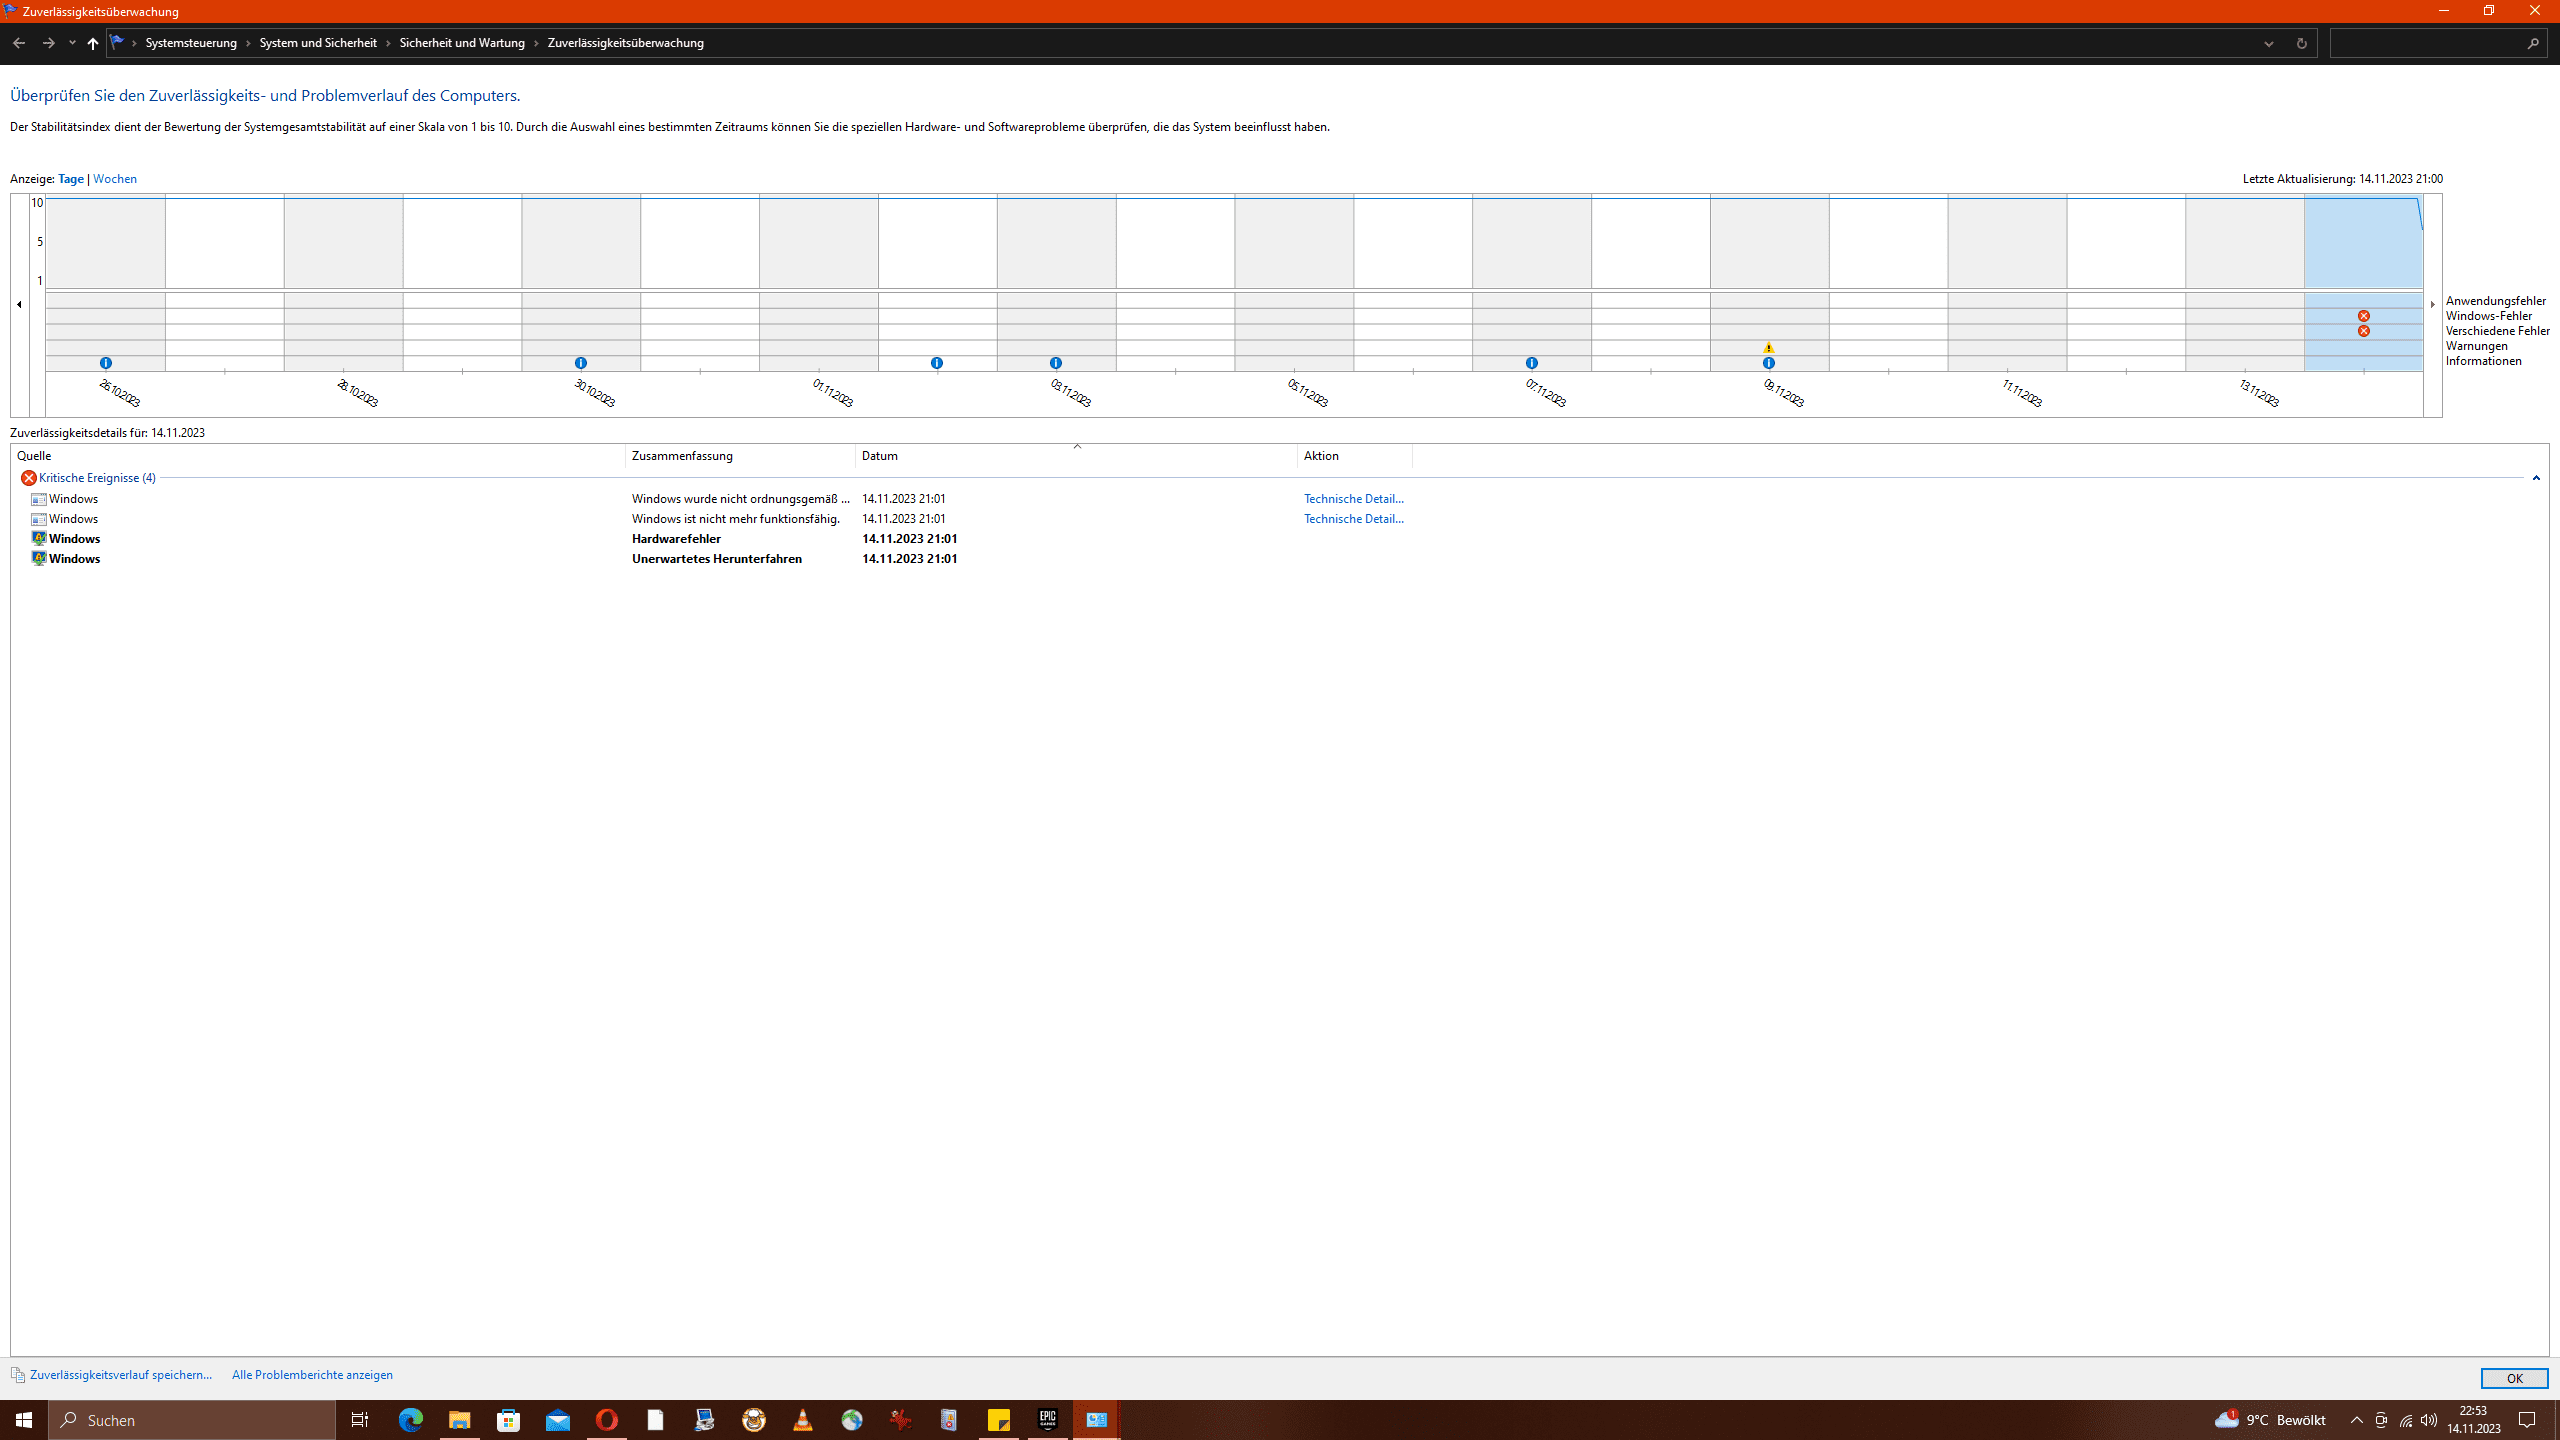The image size is (2560, 1440).
Task: Open the address bar history dropdown
Action: [2268, 43]
